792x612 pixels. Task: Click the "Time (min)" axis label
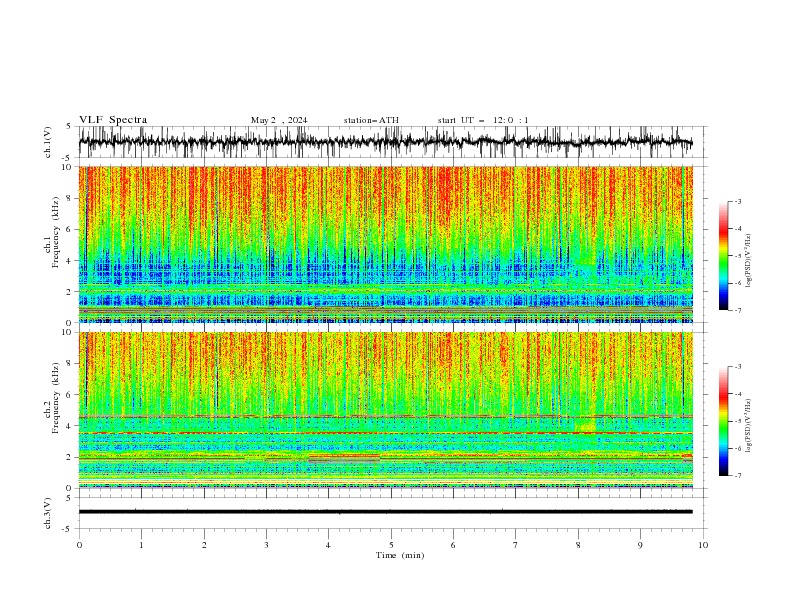click(400, 555)
